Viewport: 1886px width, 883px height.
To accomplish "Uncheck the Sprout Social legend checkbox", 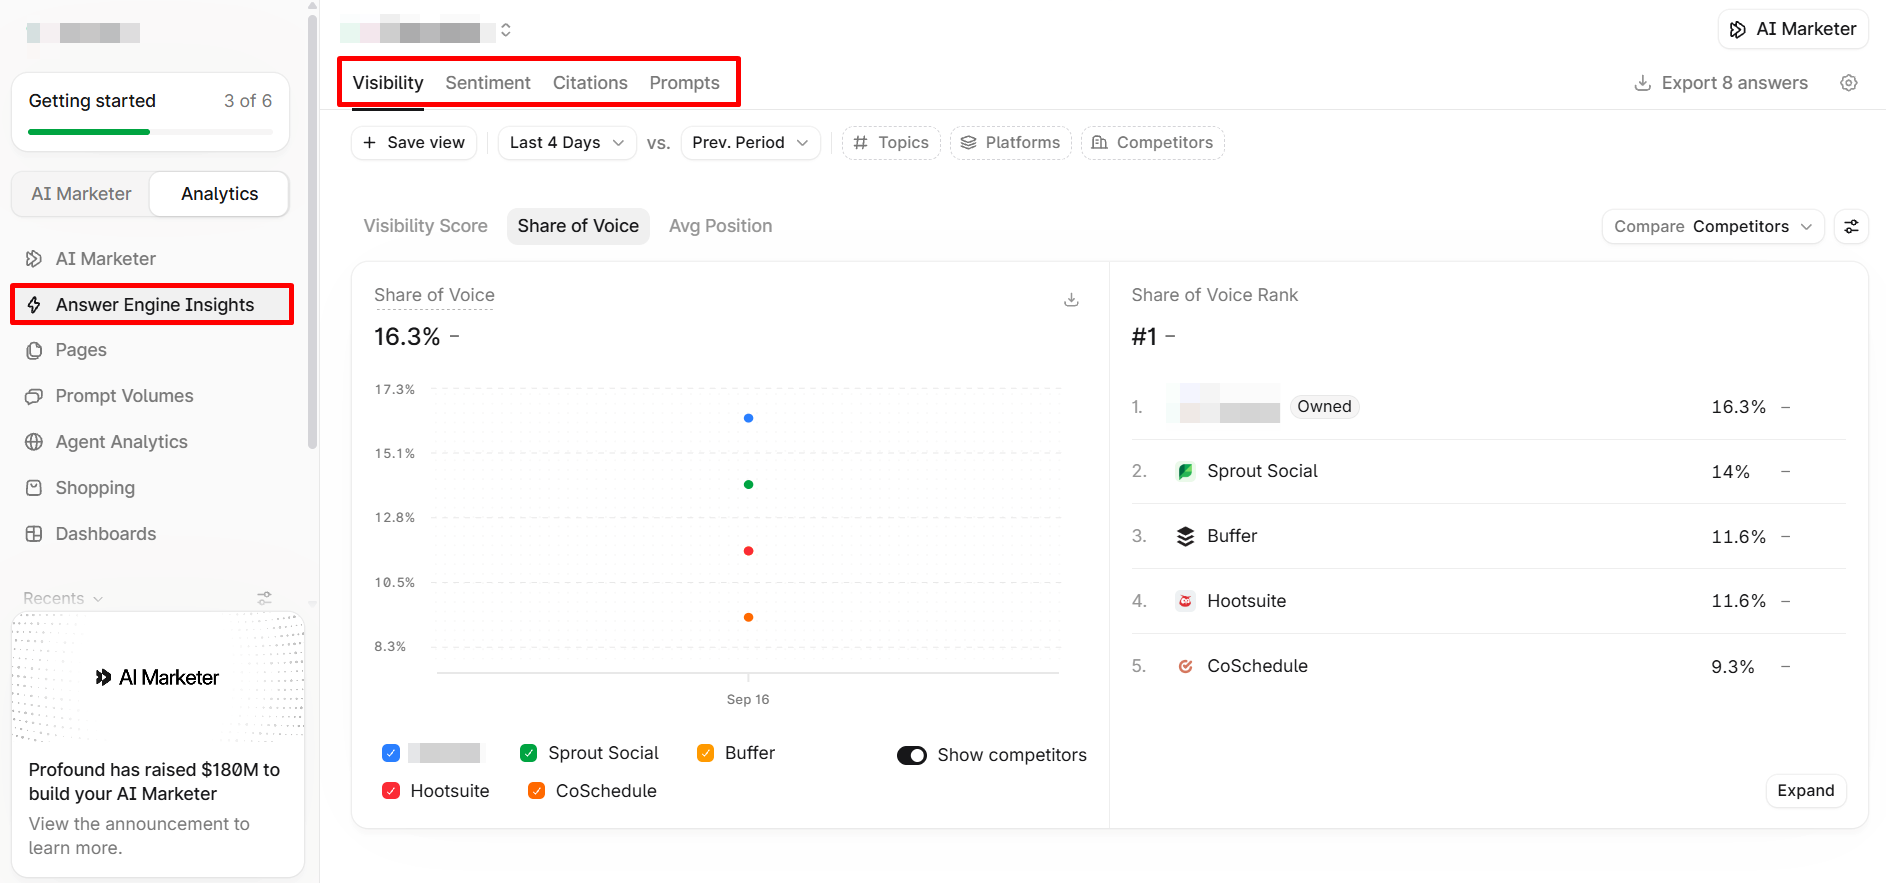I will 529,753.
